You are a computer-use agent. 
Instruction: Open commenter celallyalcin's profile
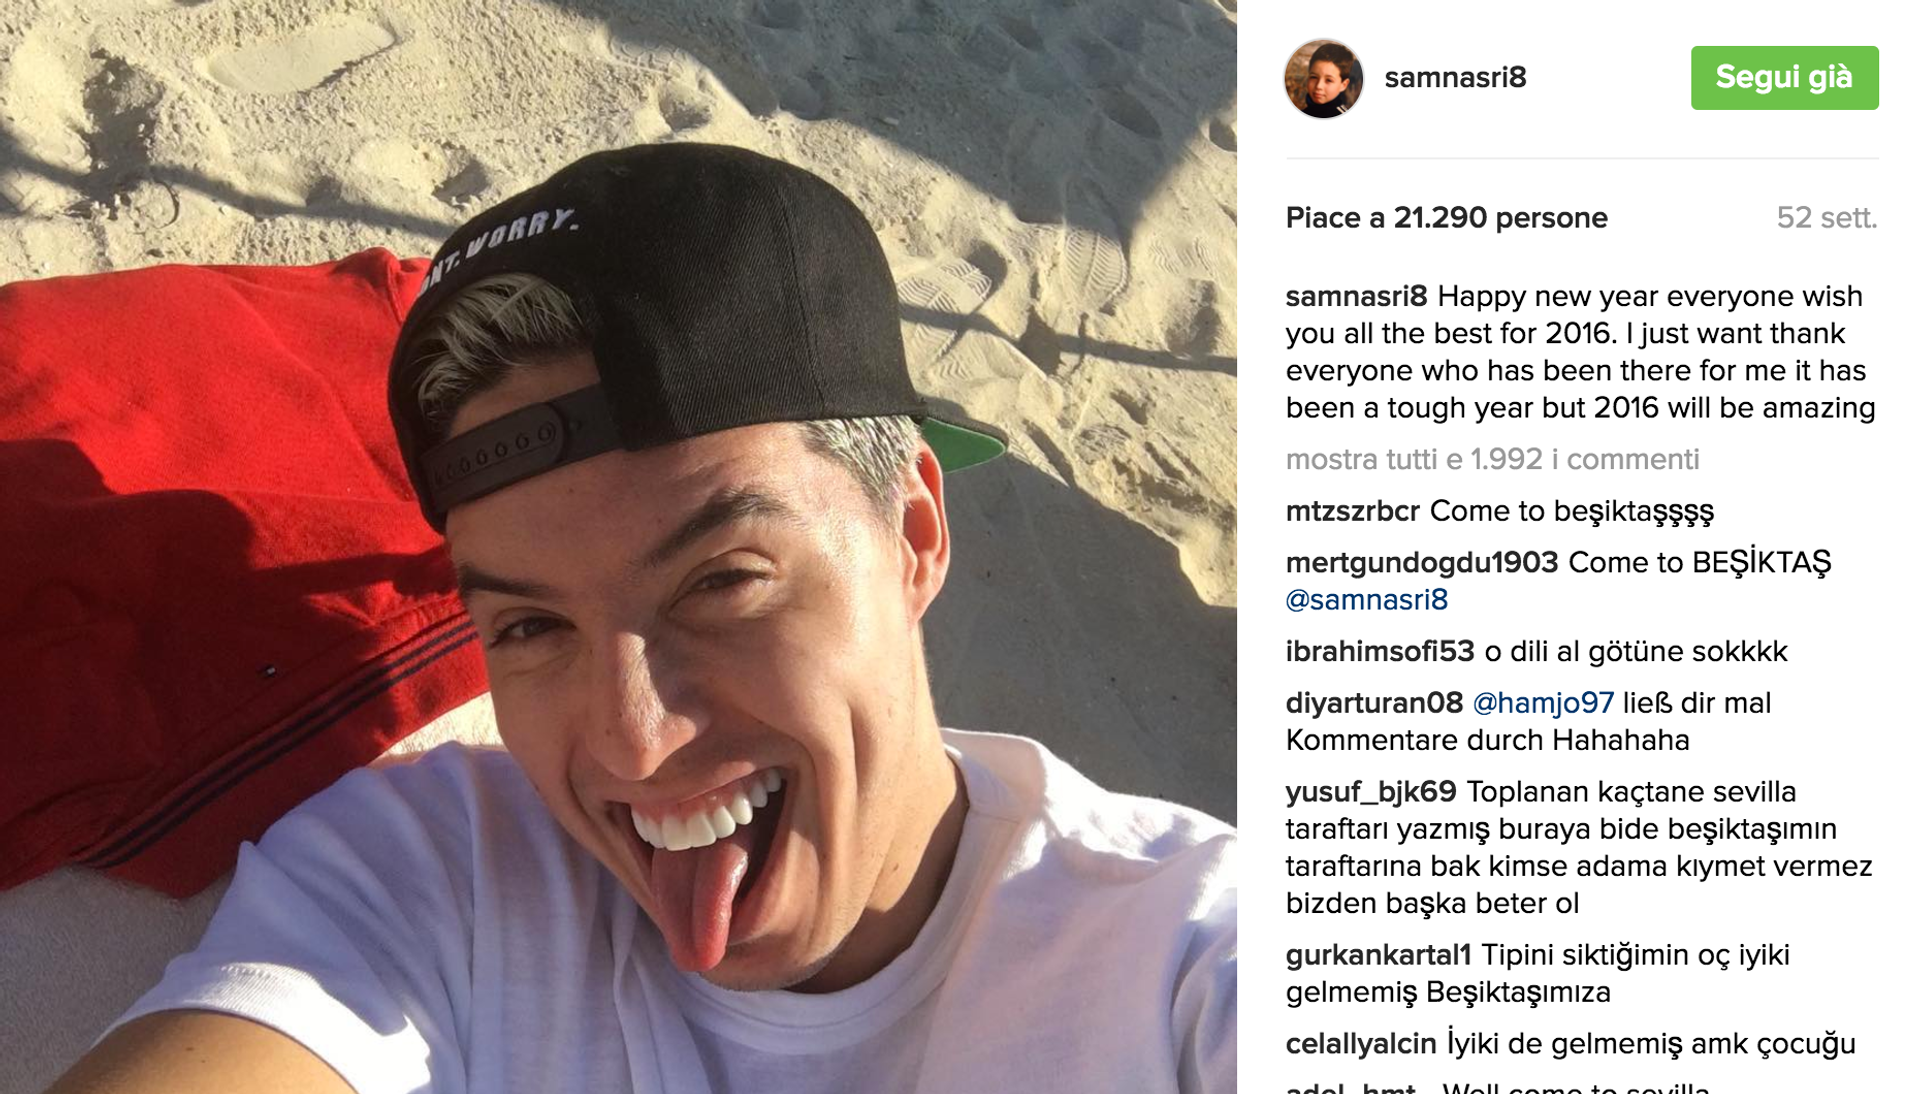pos(1360,1044)
